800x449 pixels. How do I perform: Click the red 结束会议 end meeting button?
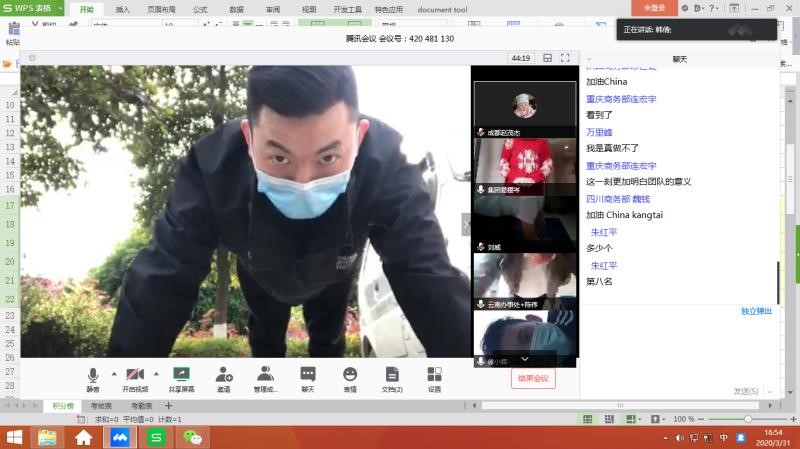tap(532, 379)
